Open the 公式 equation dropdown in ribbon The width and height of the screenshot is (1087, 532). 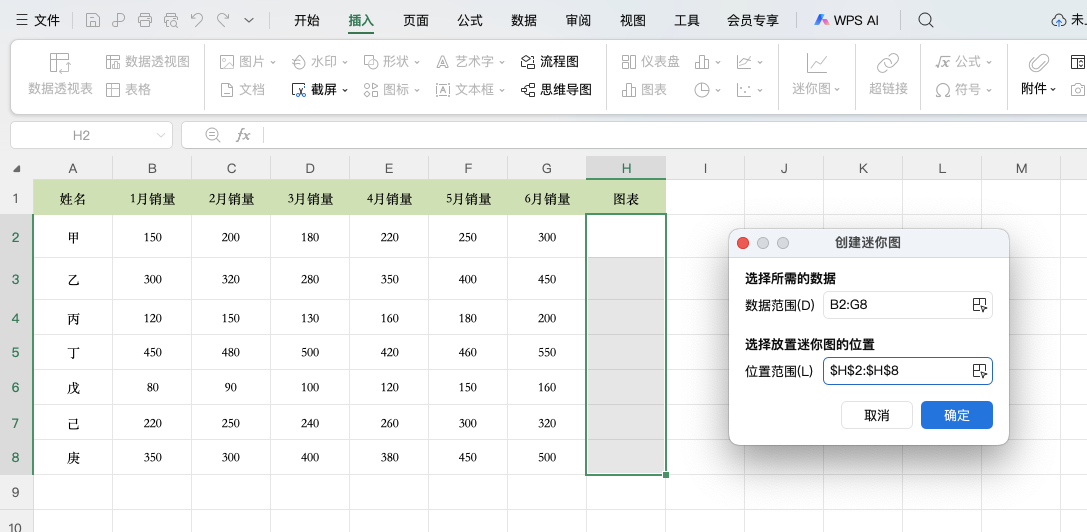(964, 62)
